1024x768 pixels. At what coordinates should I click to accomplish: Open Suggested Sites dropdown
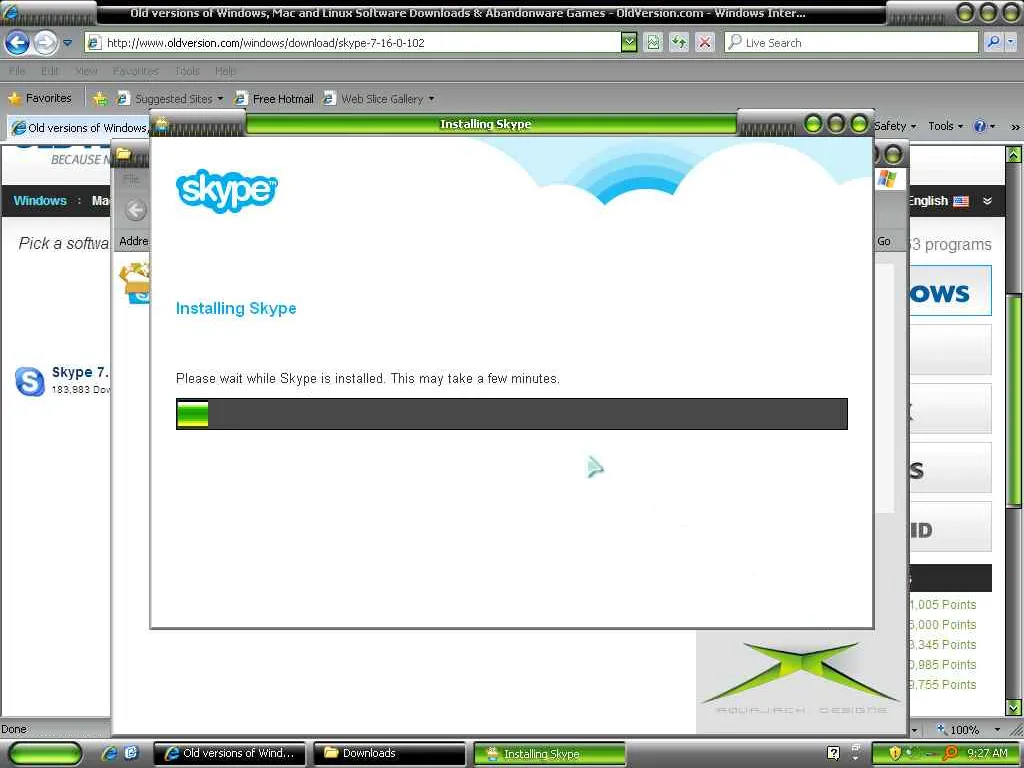170,99
